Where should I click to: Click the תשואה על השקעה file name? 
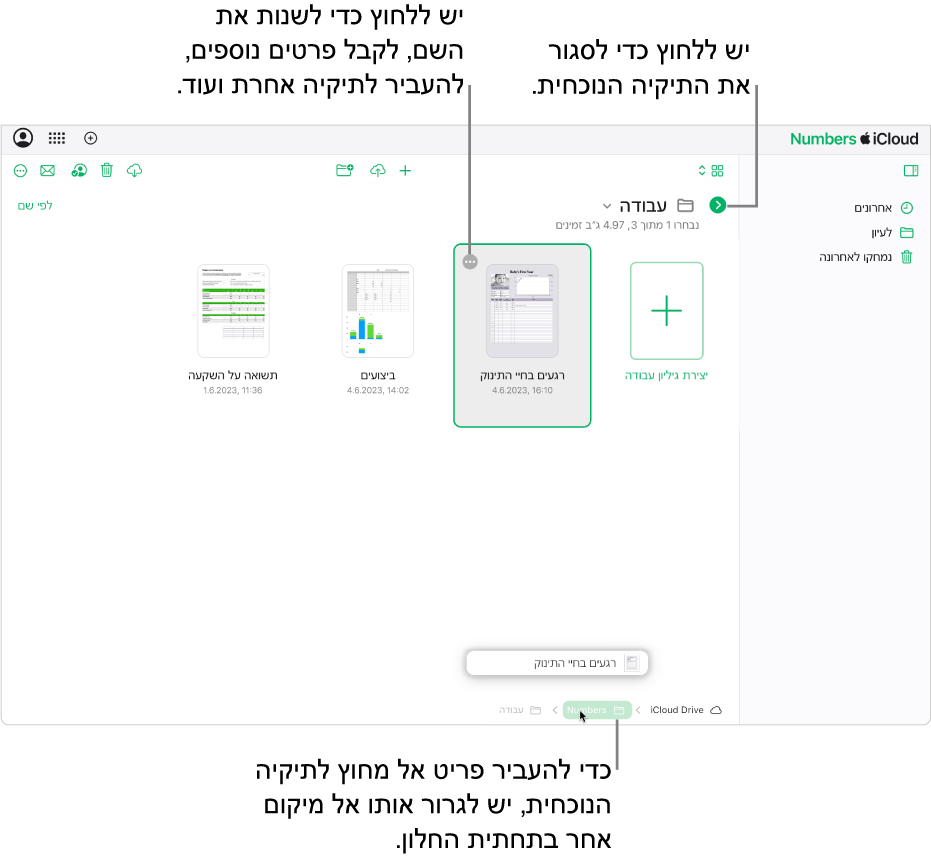[x=233, y=376]
